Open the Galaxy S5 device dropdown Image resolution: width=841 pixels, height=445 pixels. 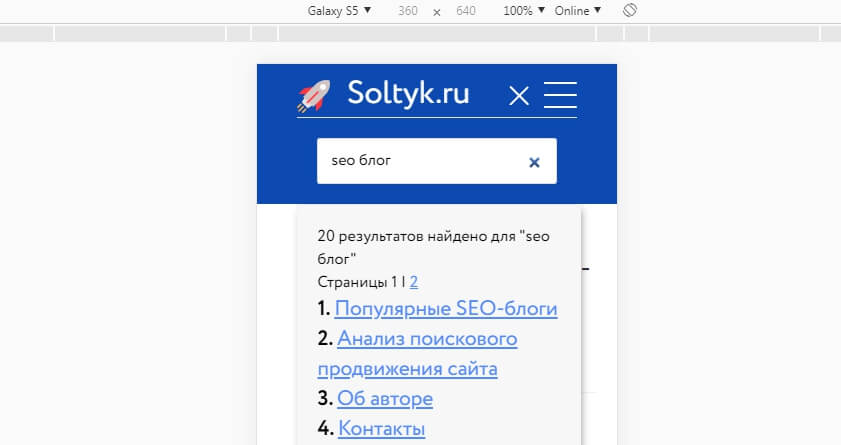point(339,11)
